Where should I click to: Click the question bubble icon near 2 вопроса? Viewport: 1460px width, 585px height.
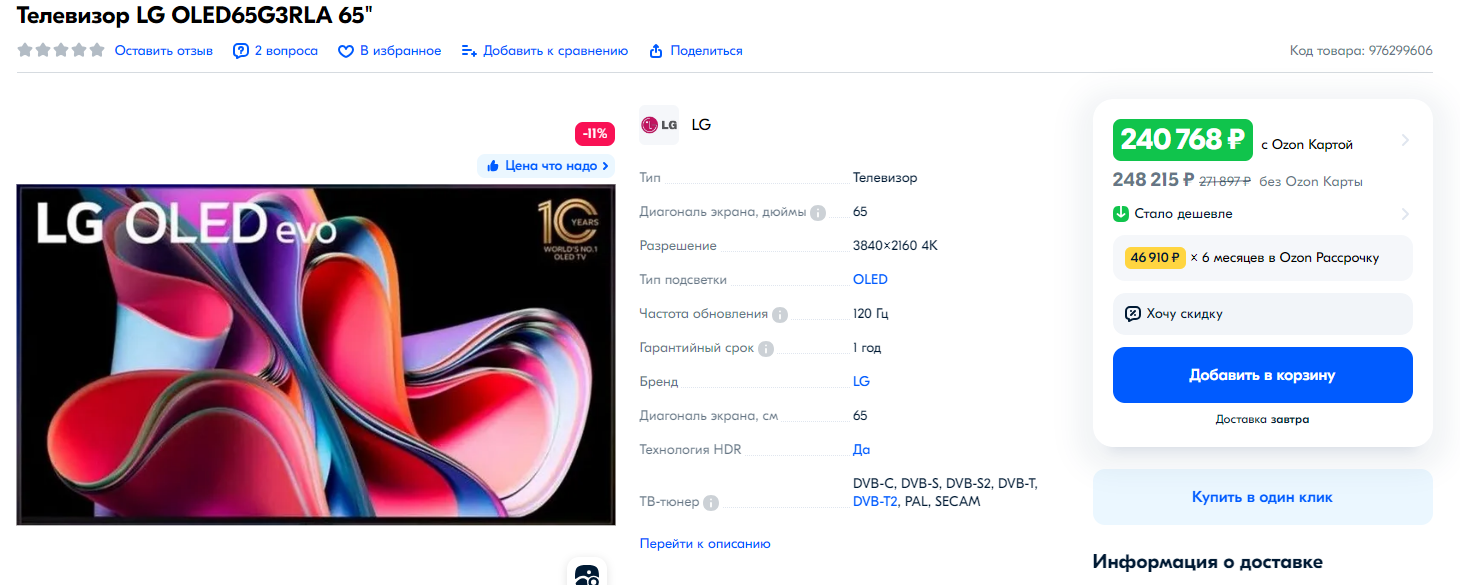(240, 51)
